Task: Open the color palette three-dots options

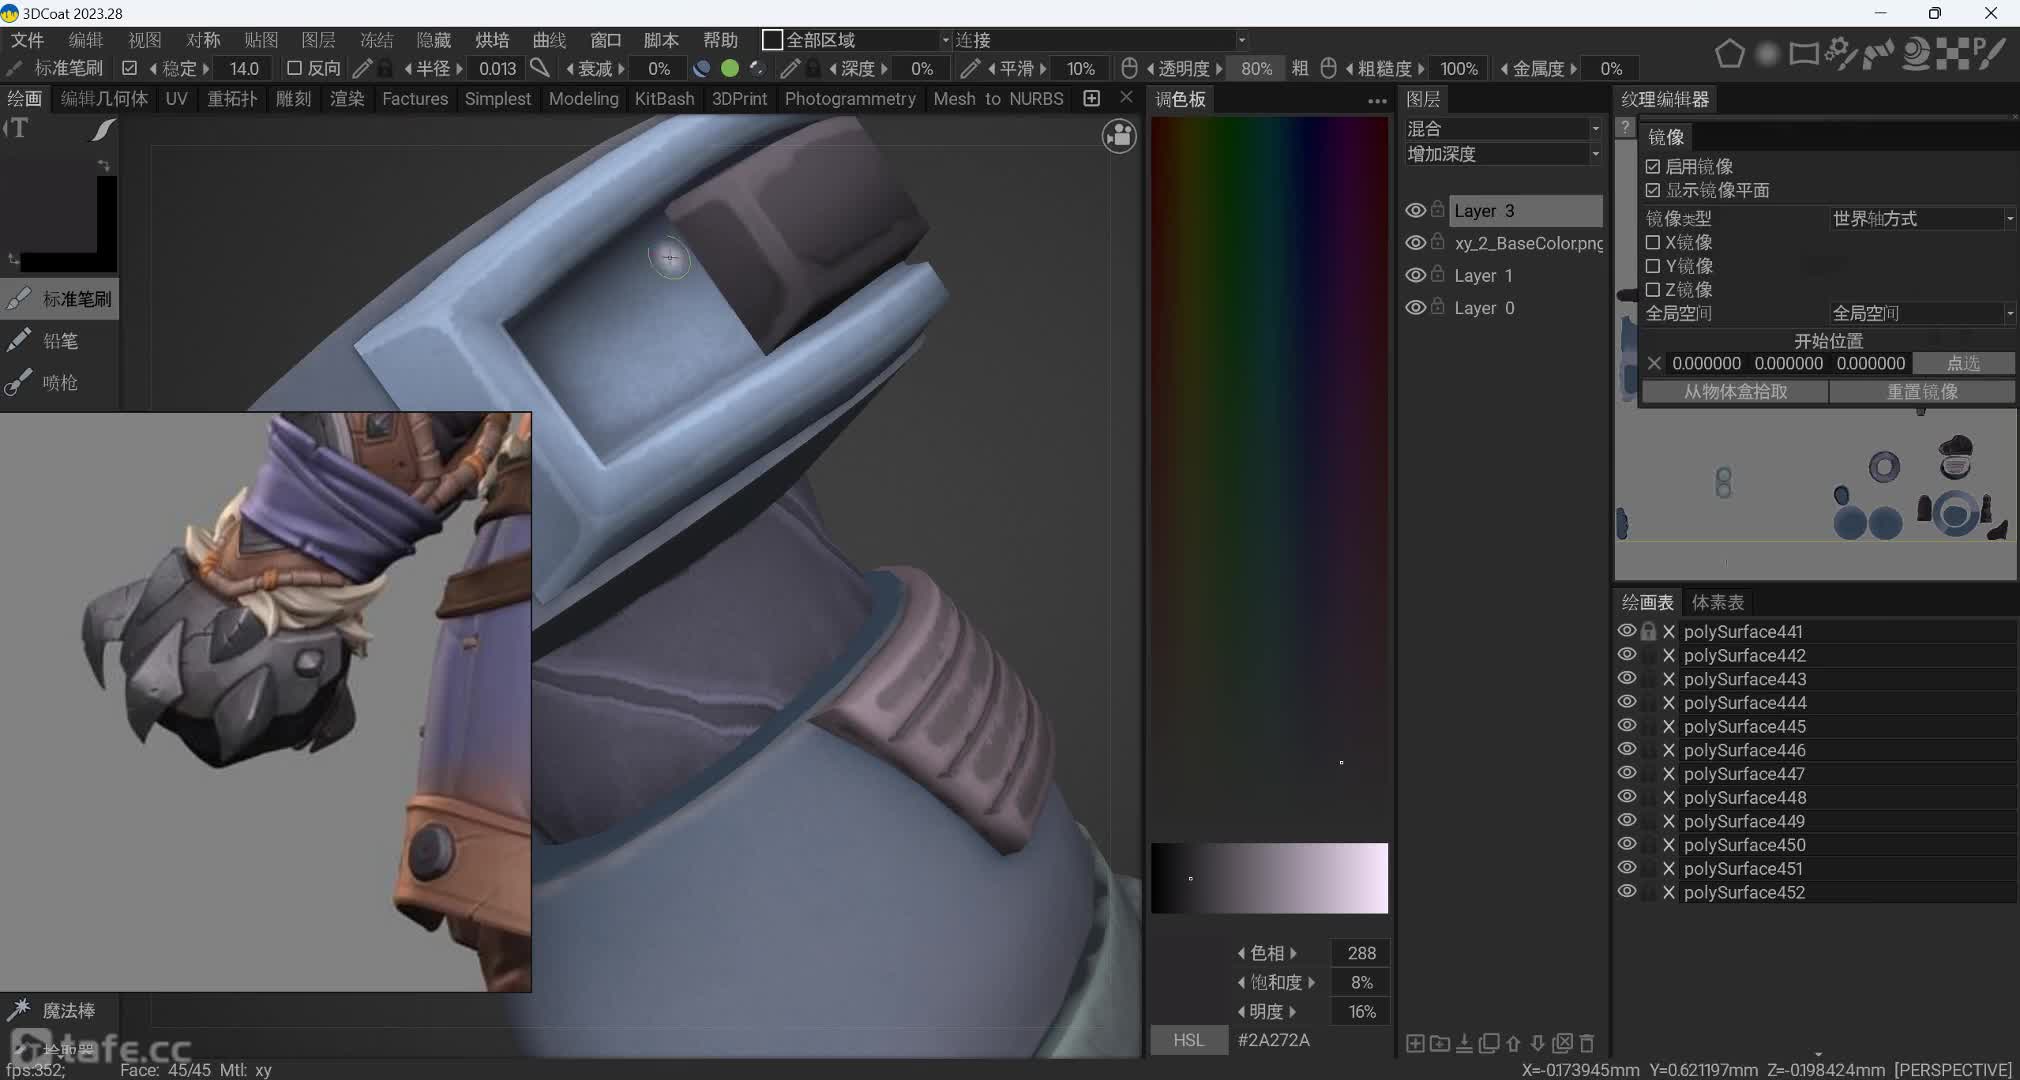Action: pyautogui.click(x=1377, y=100)
